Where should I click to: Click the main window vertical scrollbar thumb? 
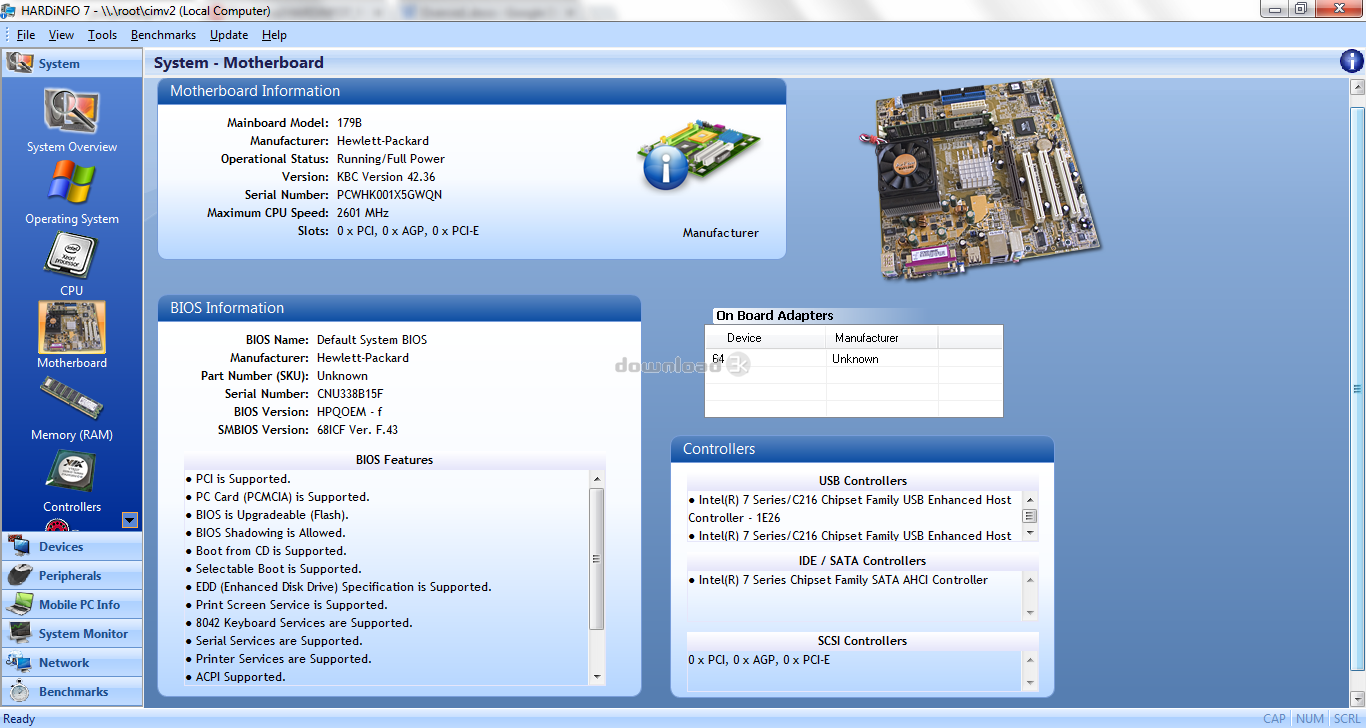point(1357,389)
